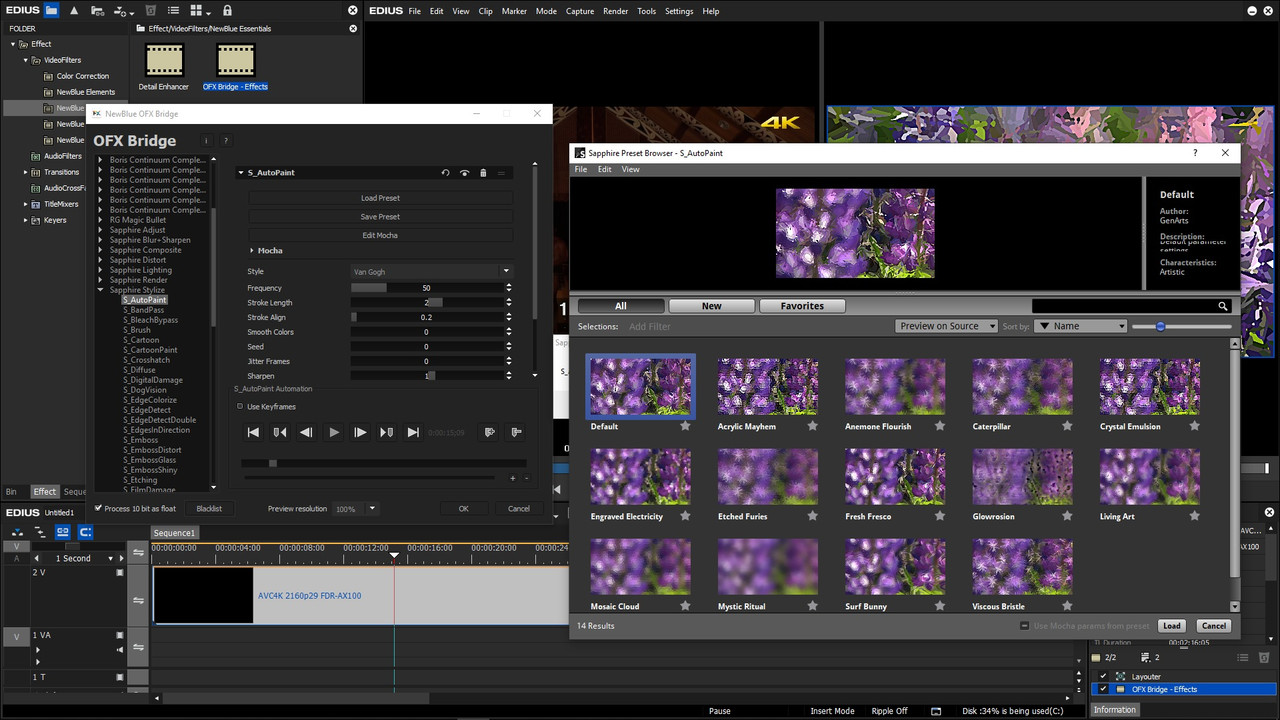The image size is (1280, 720).
Task: Collapse the S_AutoPaint section header
Action: (x=241, y=173)
